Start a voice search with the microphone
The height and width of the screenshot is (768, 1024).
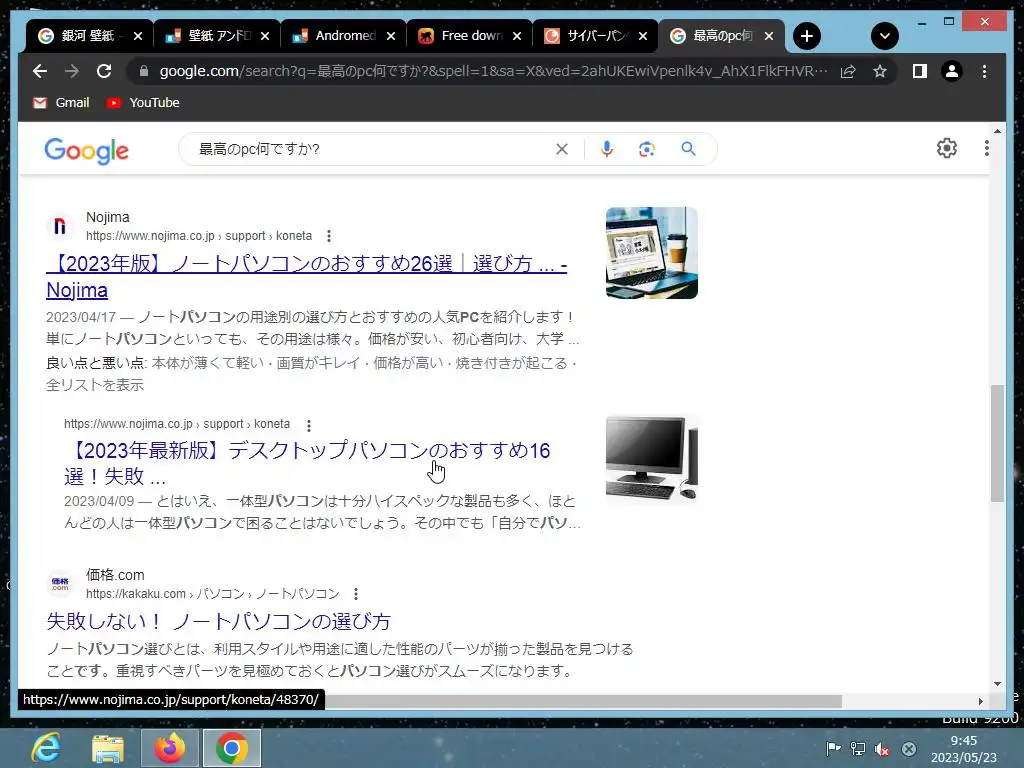pyautogui.click(x=607, y=149)
